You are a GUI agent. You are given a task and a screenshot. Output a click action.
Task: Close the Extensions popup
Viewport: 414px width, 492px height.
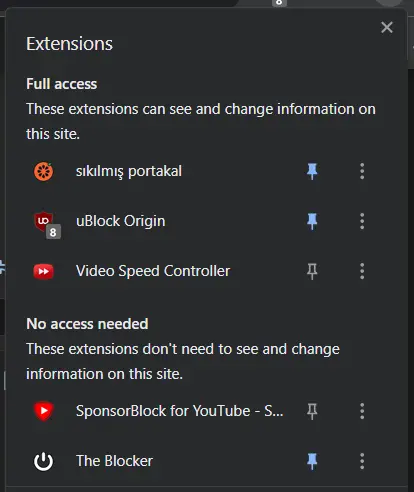[387, 27]
